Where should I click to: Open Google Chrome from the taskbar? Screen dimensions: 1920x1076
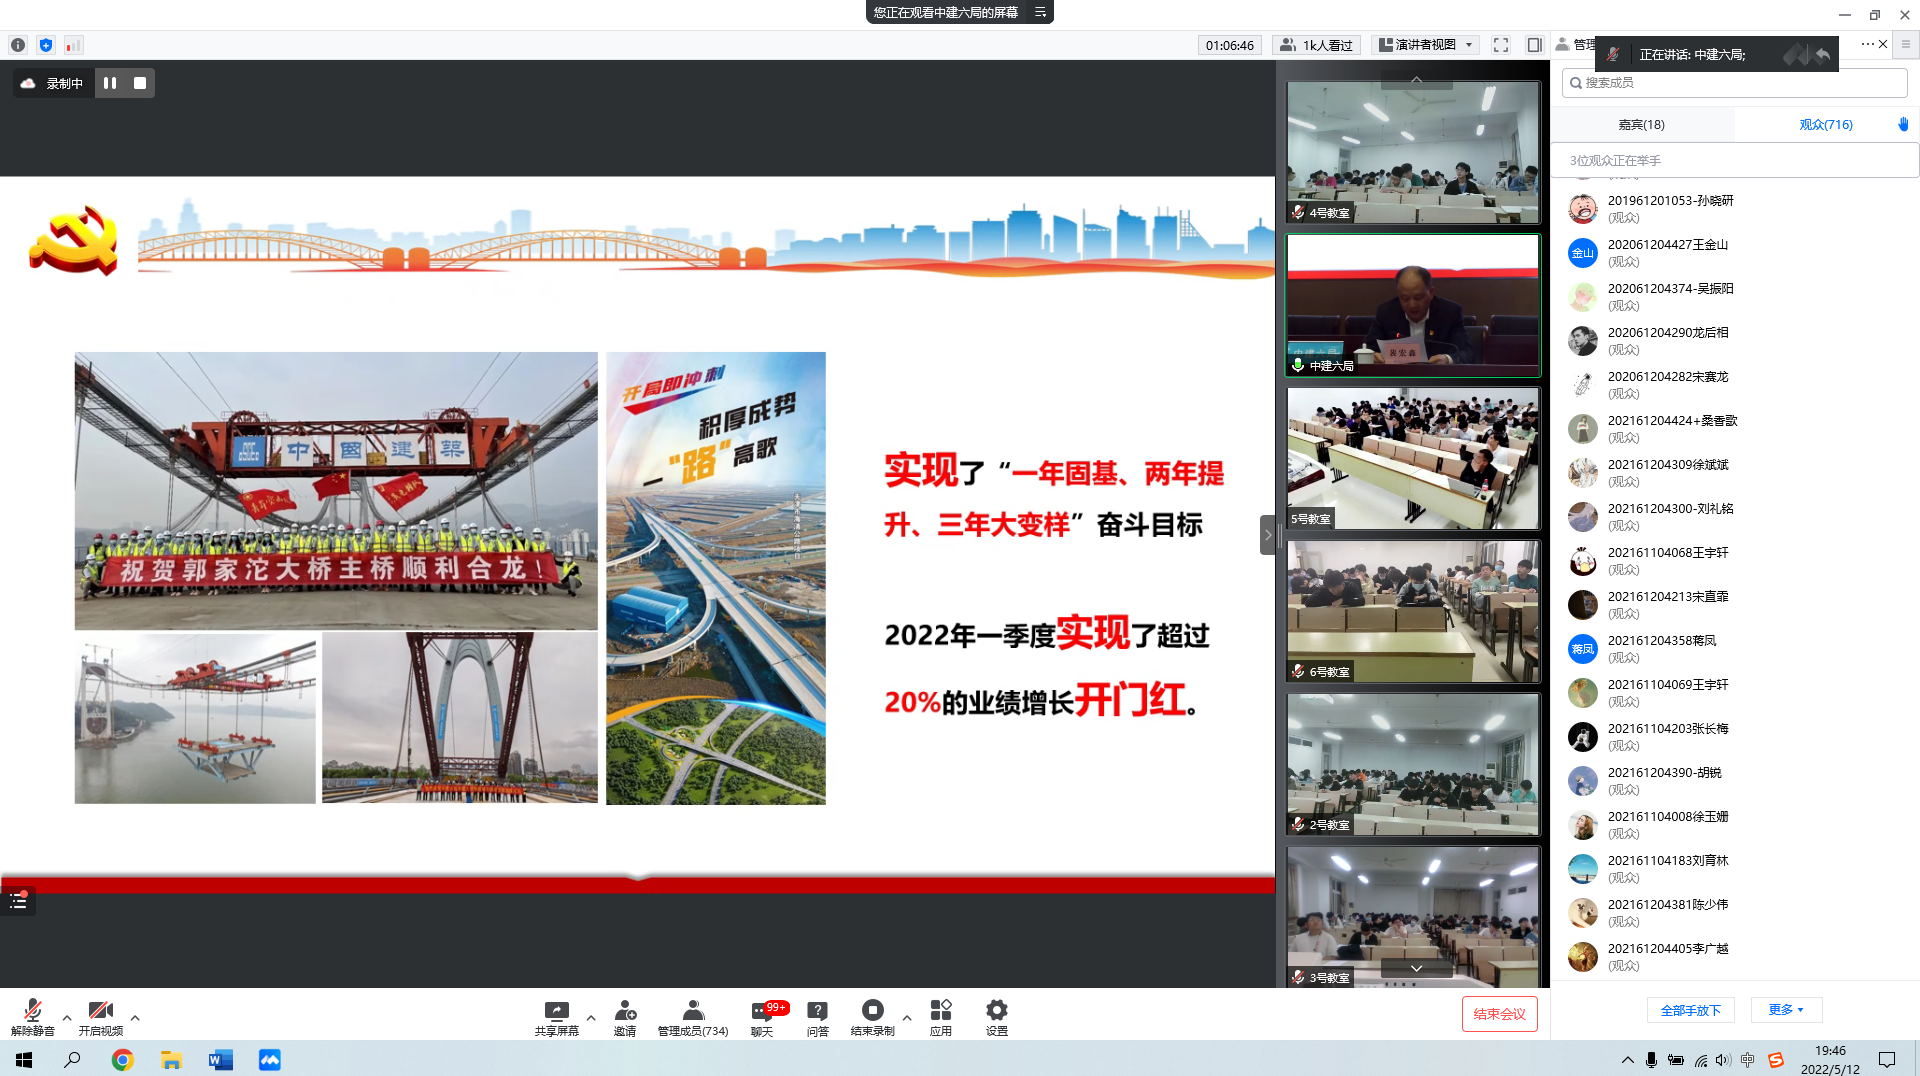[122, 1060]
